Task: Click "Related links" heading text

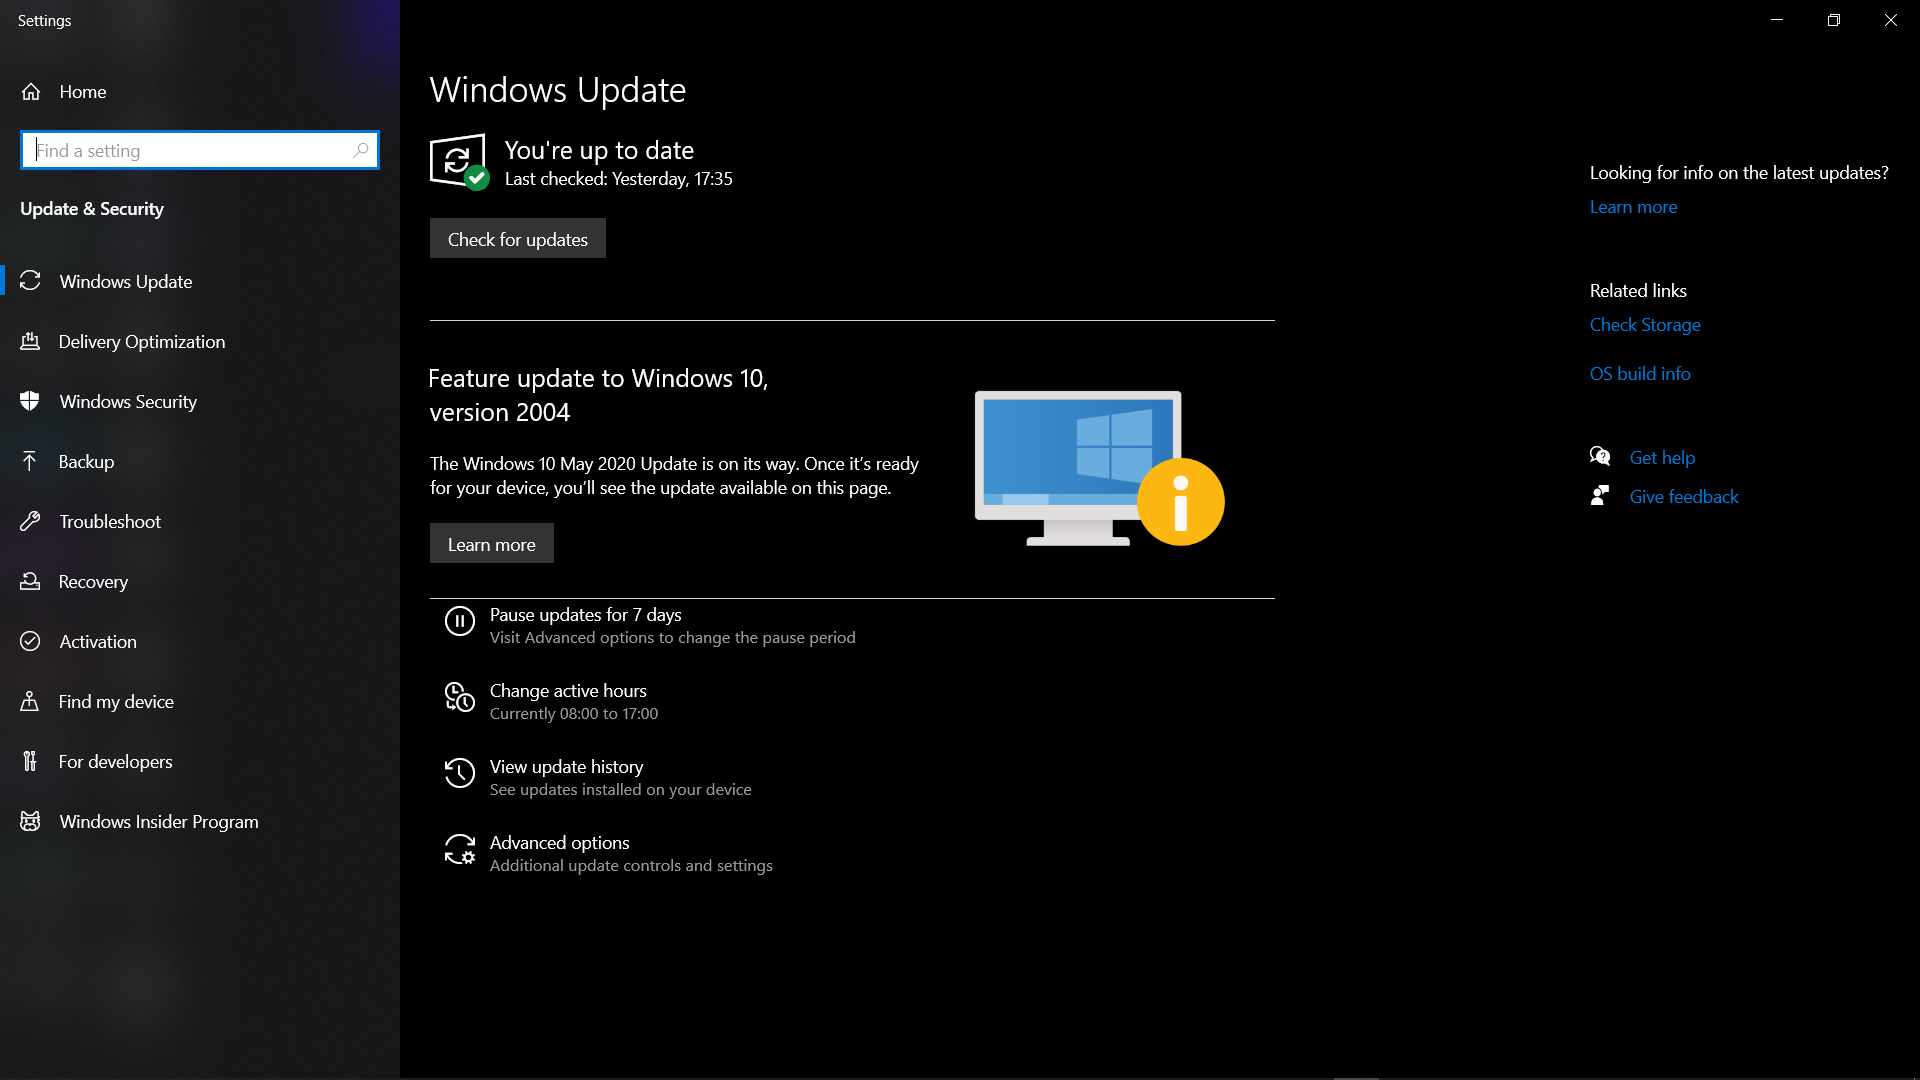Action: pos(1638,291)
